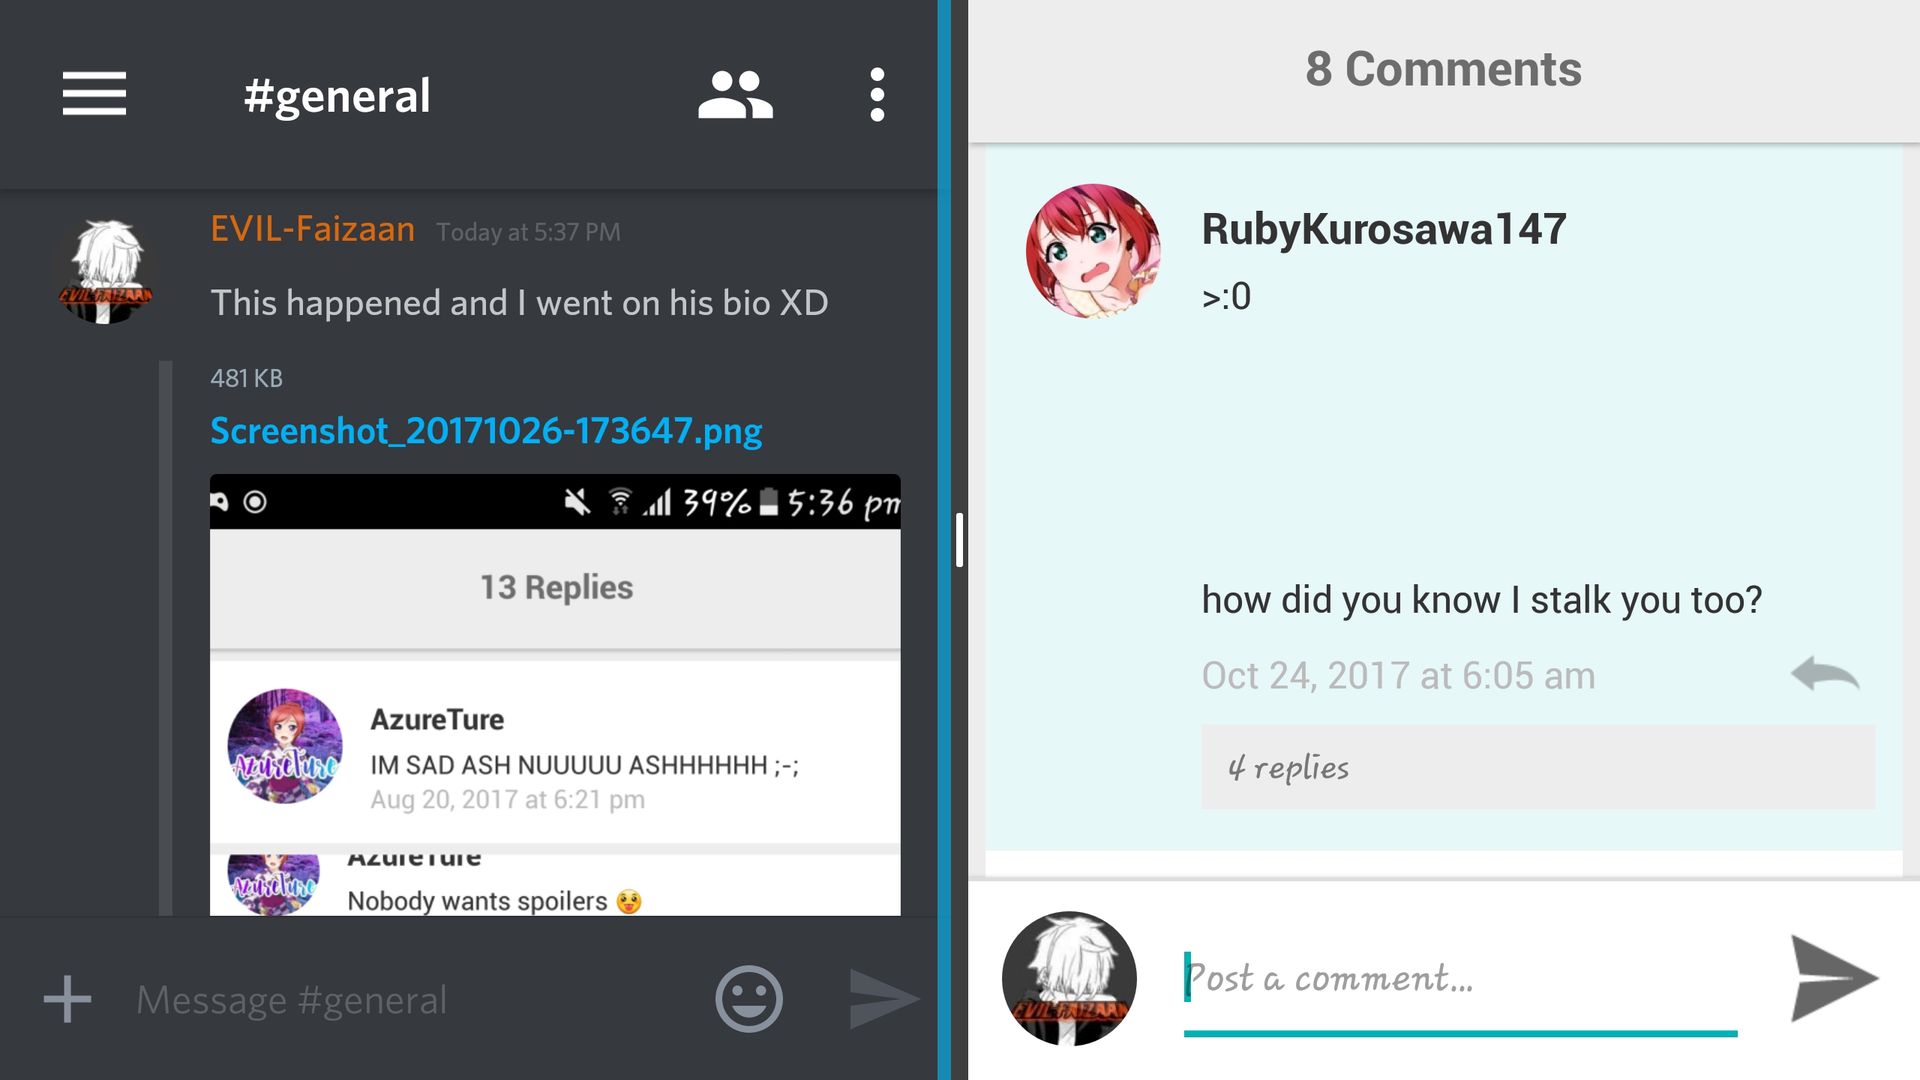The width and height of the screenshot is (1920, 1080).
Task: Tap the RubyKurosawa147 username
Action: (1383, 229)
